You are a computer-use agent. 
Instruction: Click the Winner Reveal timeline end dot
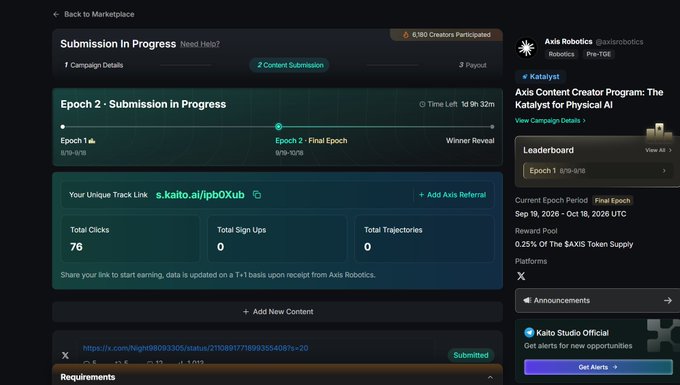coord(492,127)
